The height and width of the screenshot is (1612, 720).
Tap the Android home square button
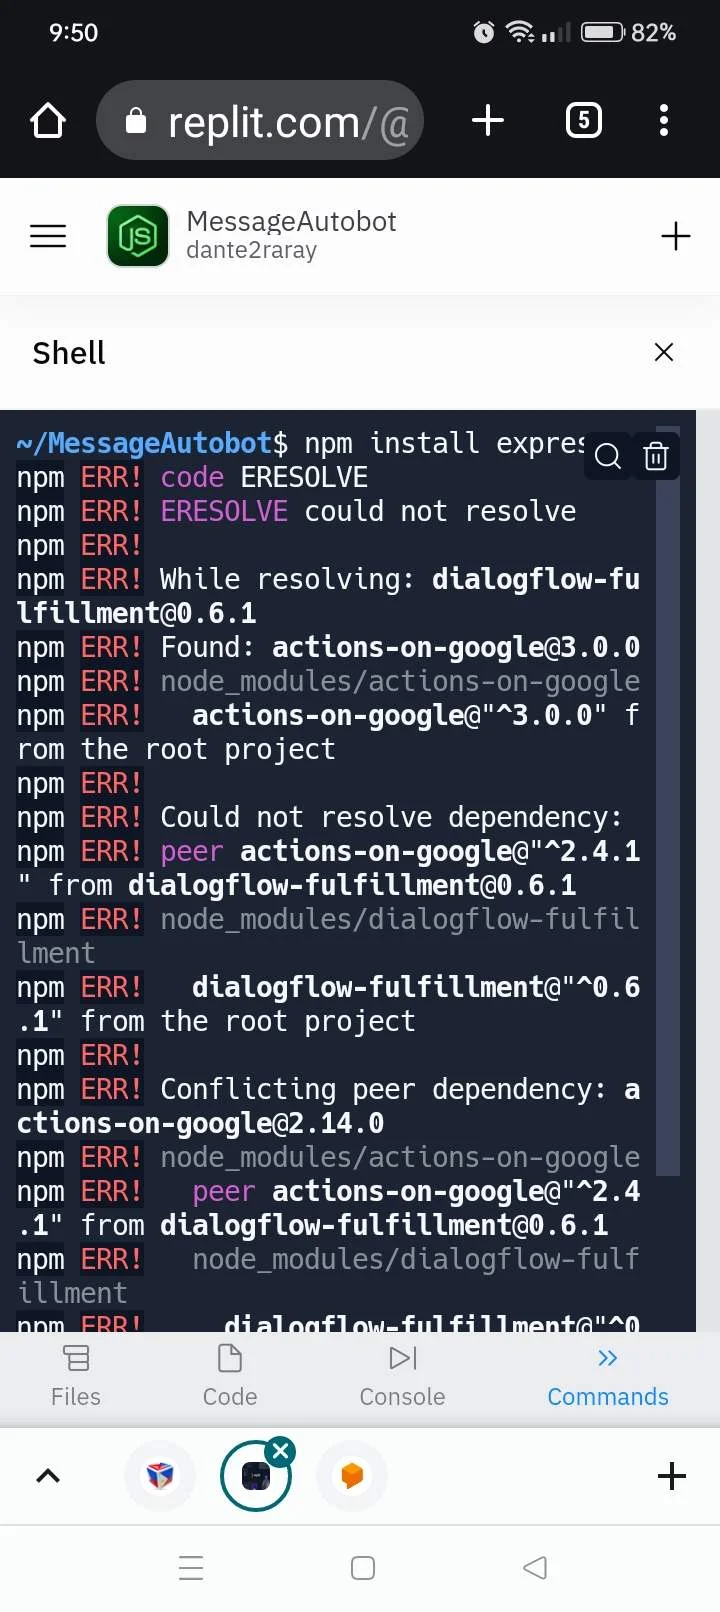pyautogui.click(x=363, y=1567)
